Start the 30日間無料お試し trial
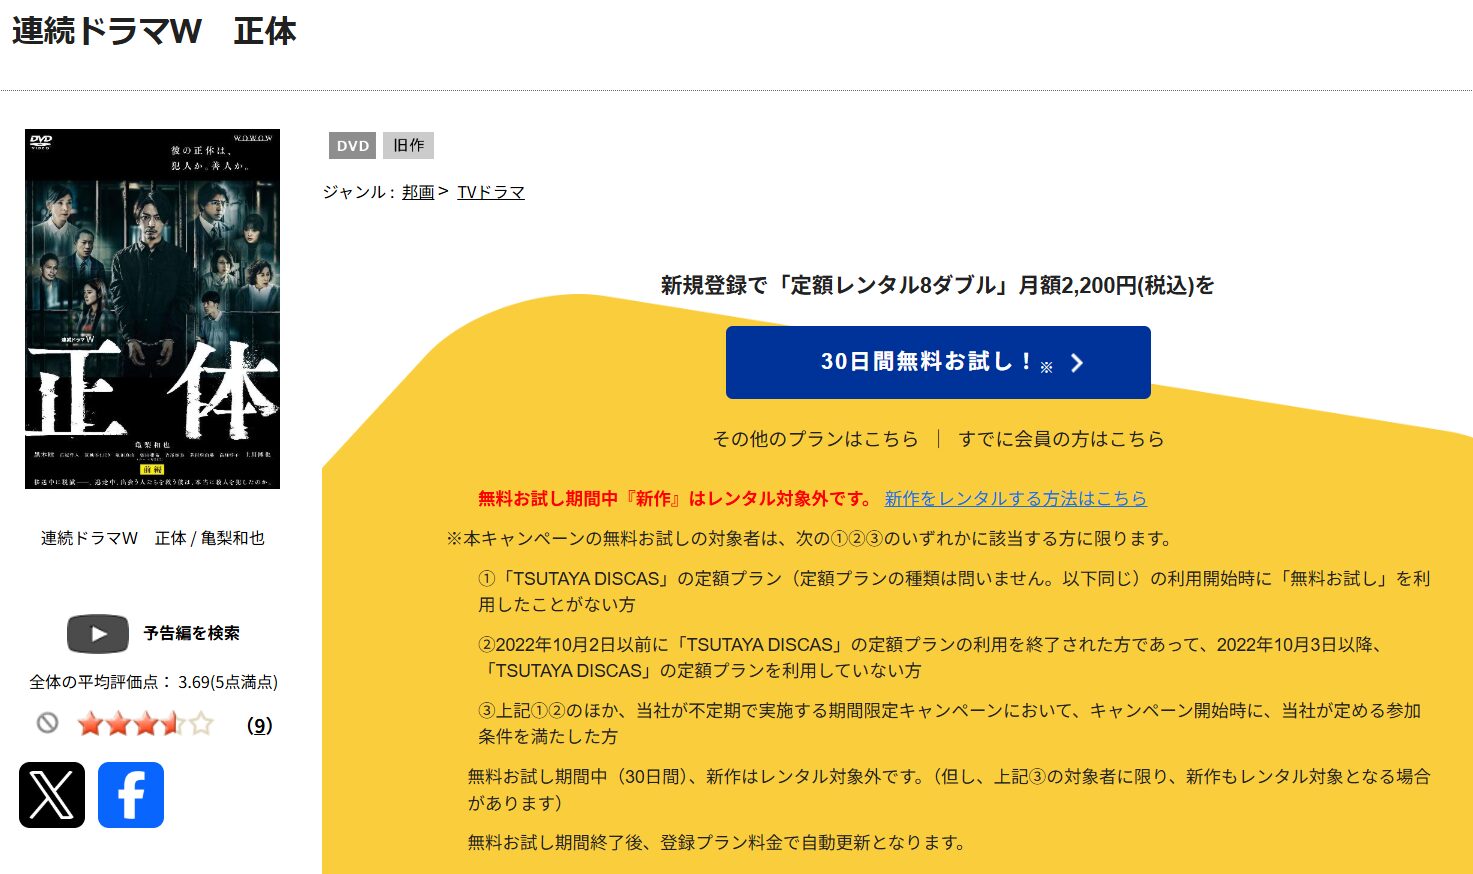The image size is (1473, 874). coord(938,362)
